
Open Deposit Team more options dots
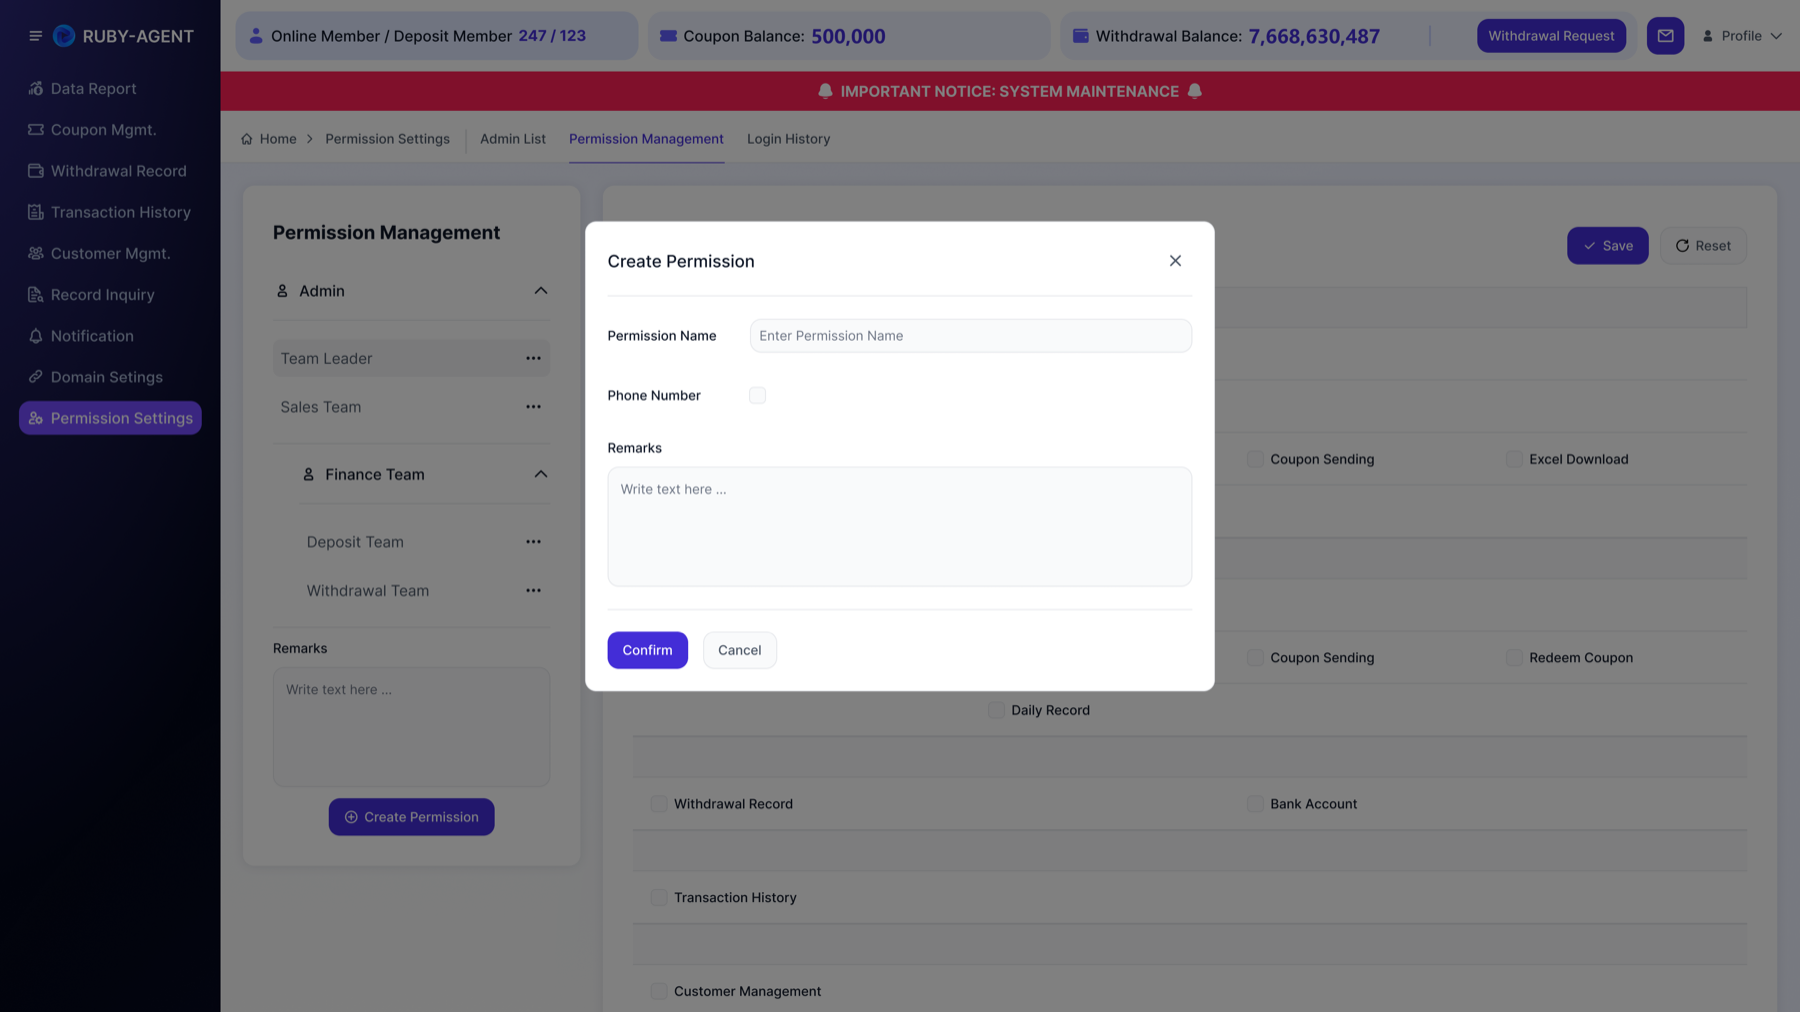(533, 542)
